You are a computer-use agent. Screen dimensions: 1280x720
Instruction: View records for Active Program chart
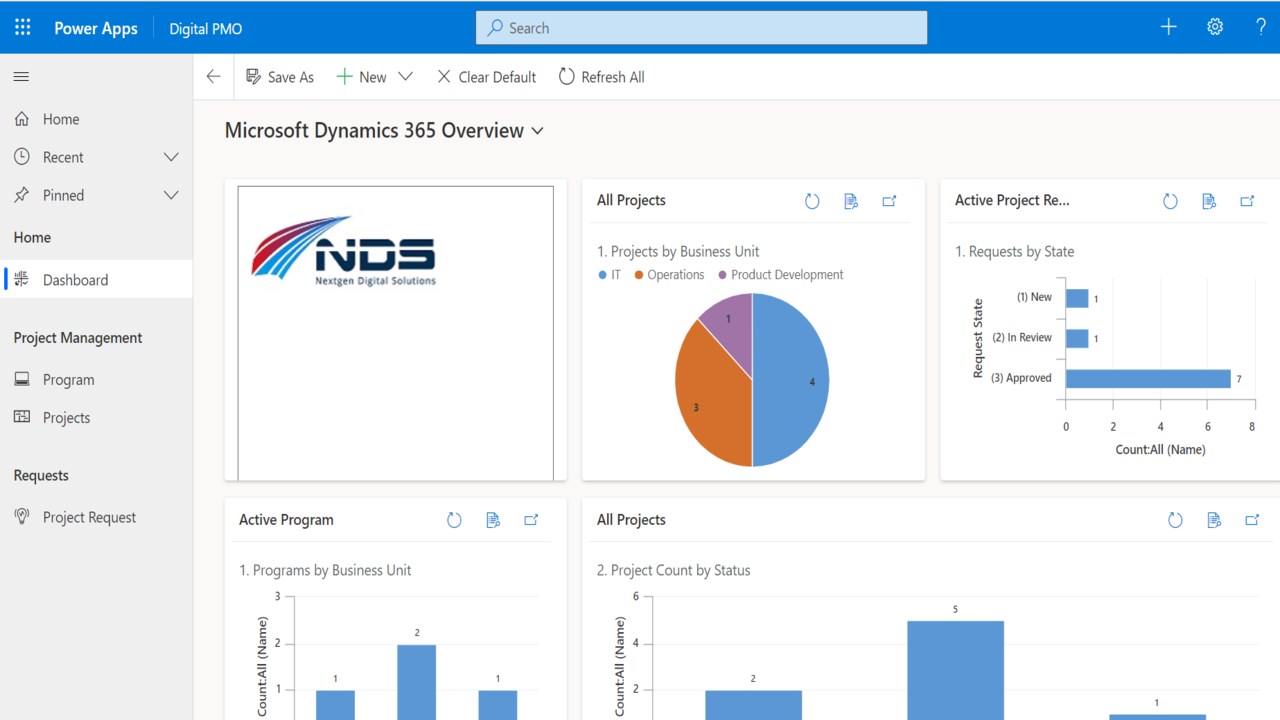tap(493, 520)
